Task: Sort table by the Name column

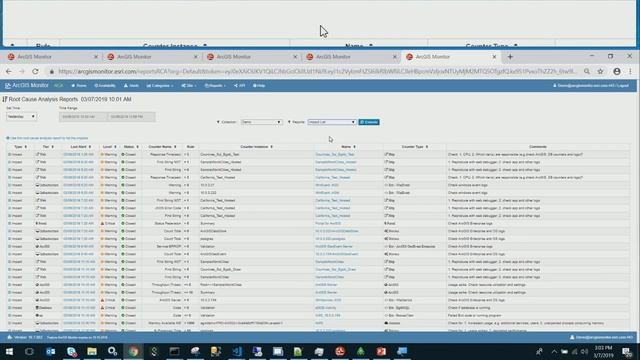Action: click(x=348, y=147)
